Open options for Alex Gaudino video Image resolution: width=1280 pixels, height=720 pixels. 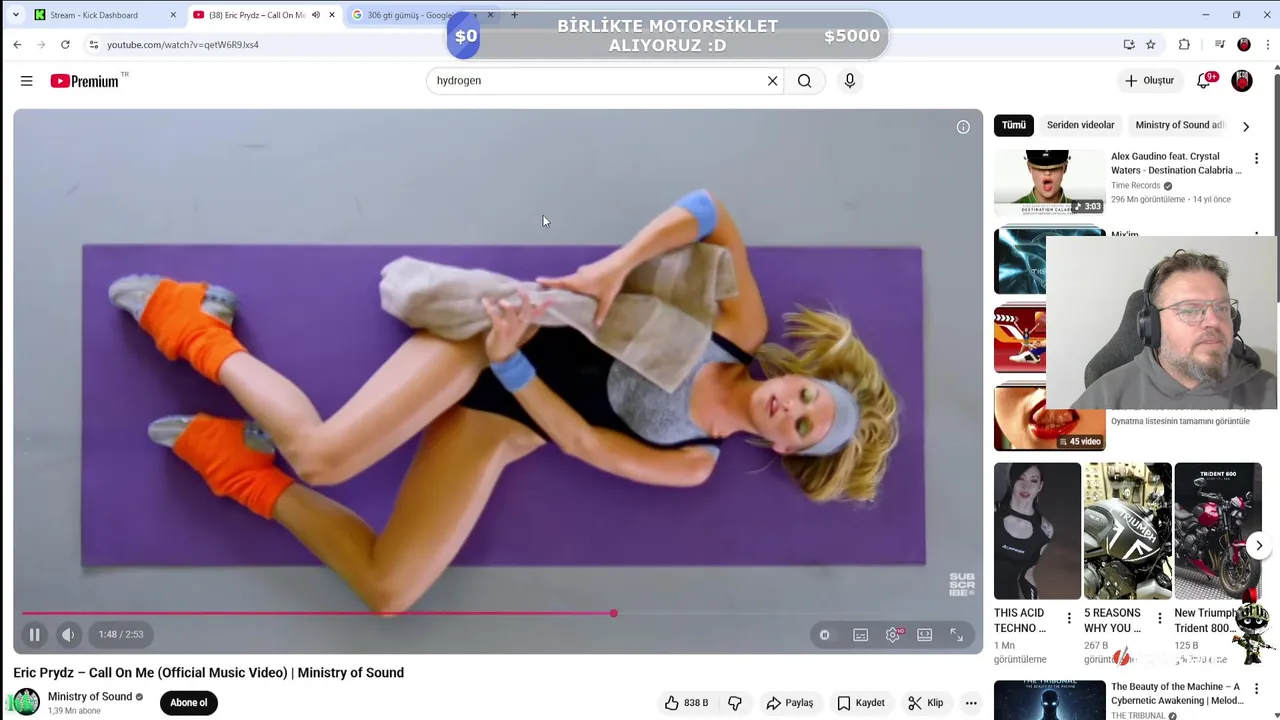(1256, 158)
